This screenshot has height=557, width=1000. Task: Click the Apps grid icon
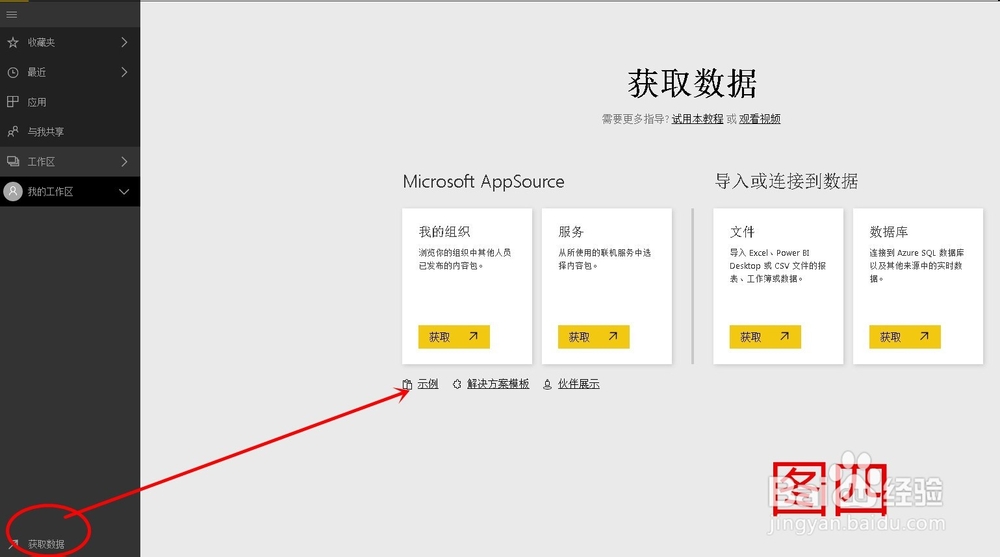click(x=13, y=101)
